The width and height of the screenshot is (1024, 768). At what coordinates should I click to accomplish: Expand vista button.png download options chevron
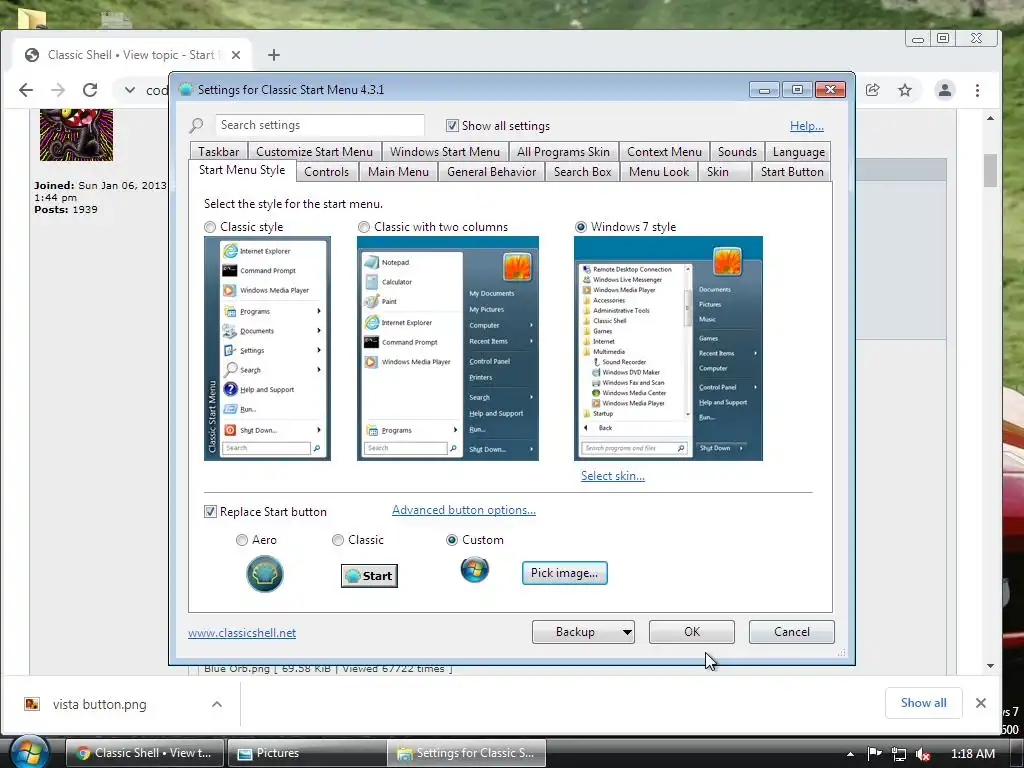click(x=217, y=704)
